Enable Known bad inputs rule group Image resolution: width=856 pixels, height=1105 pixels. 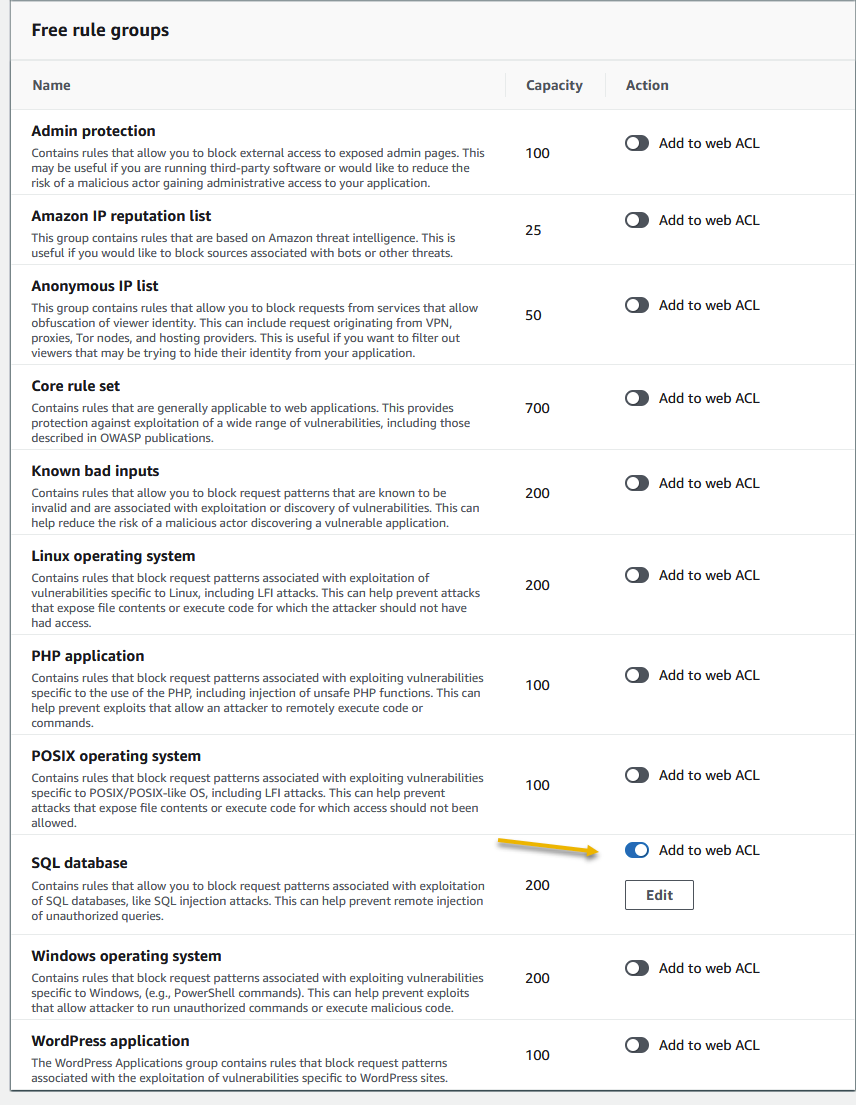637,483
